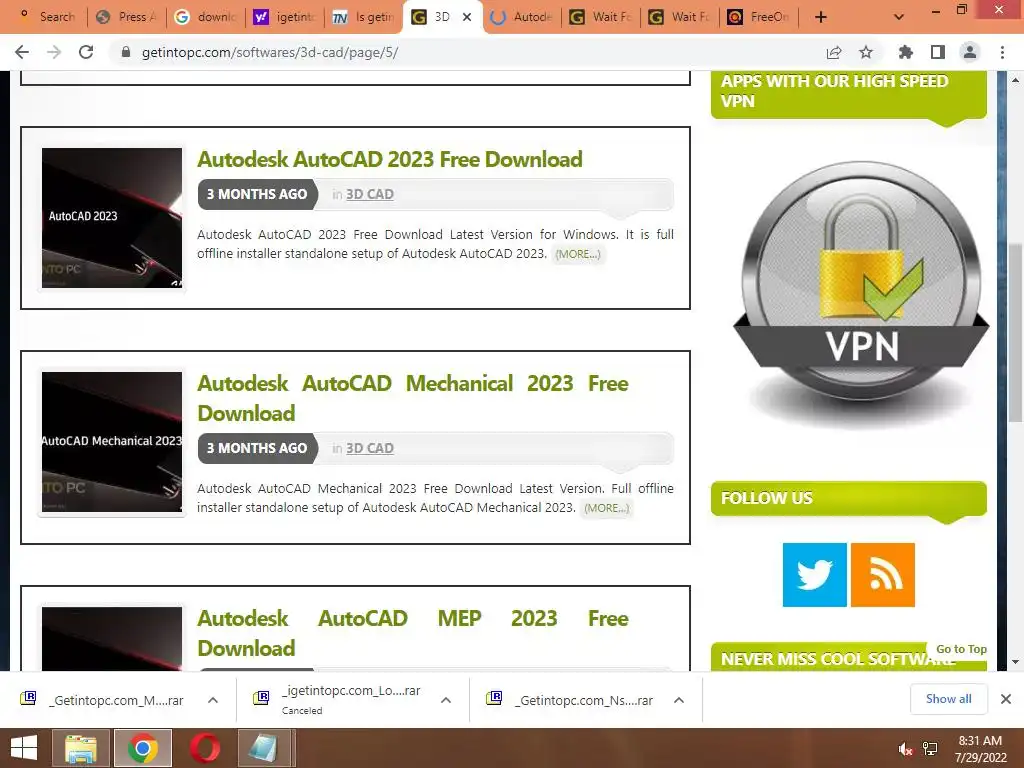Click scrollbar down arrow
Image resolution: width=1024 pixels, height=768 pixels.
tap(1015, 662)
